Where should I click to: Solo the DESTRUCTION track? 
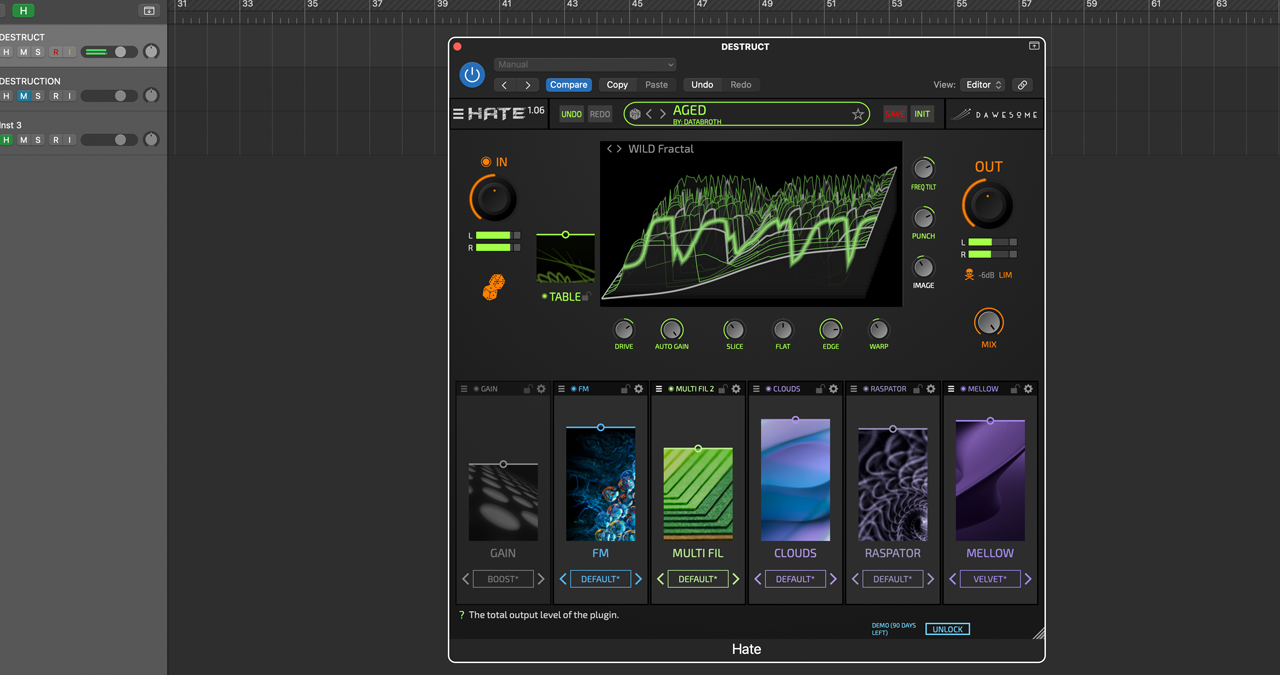tap(38, 96)
